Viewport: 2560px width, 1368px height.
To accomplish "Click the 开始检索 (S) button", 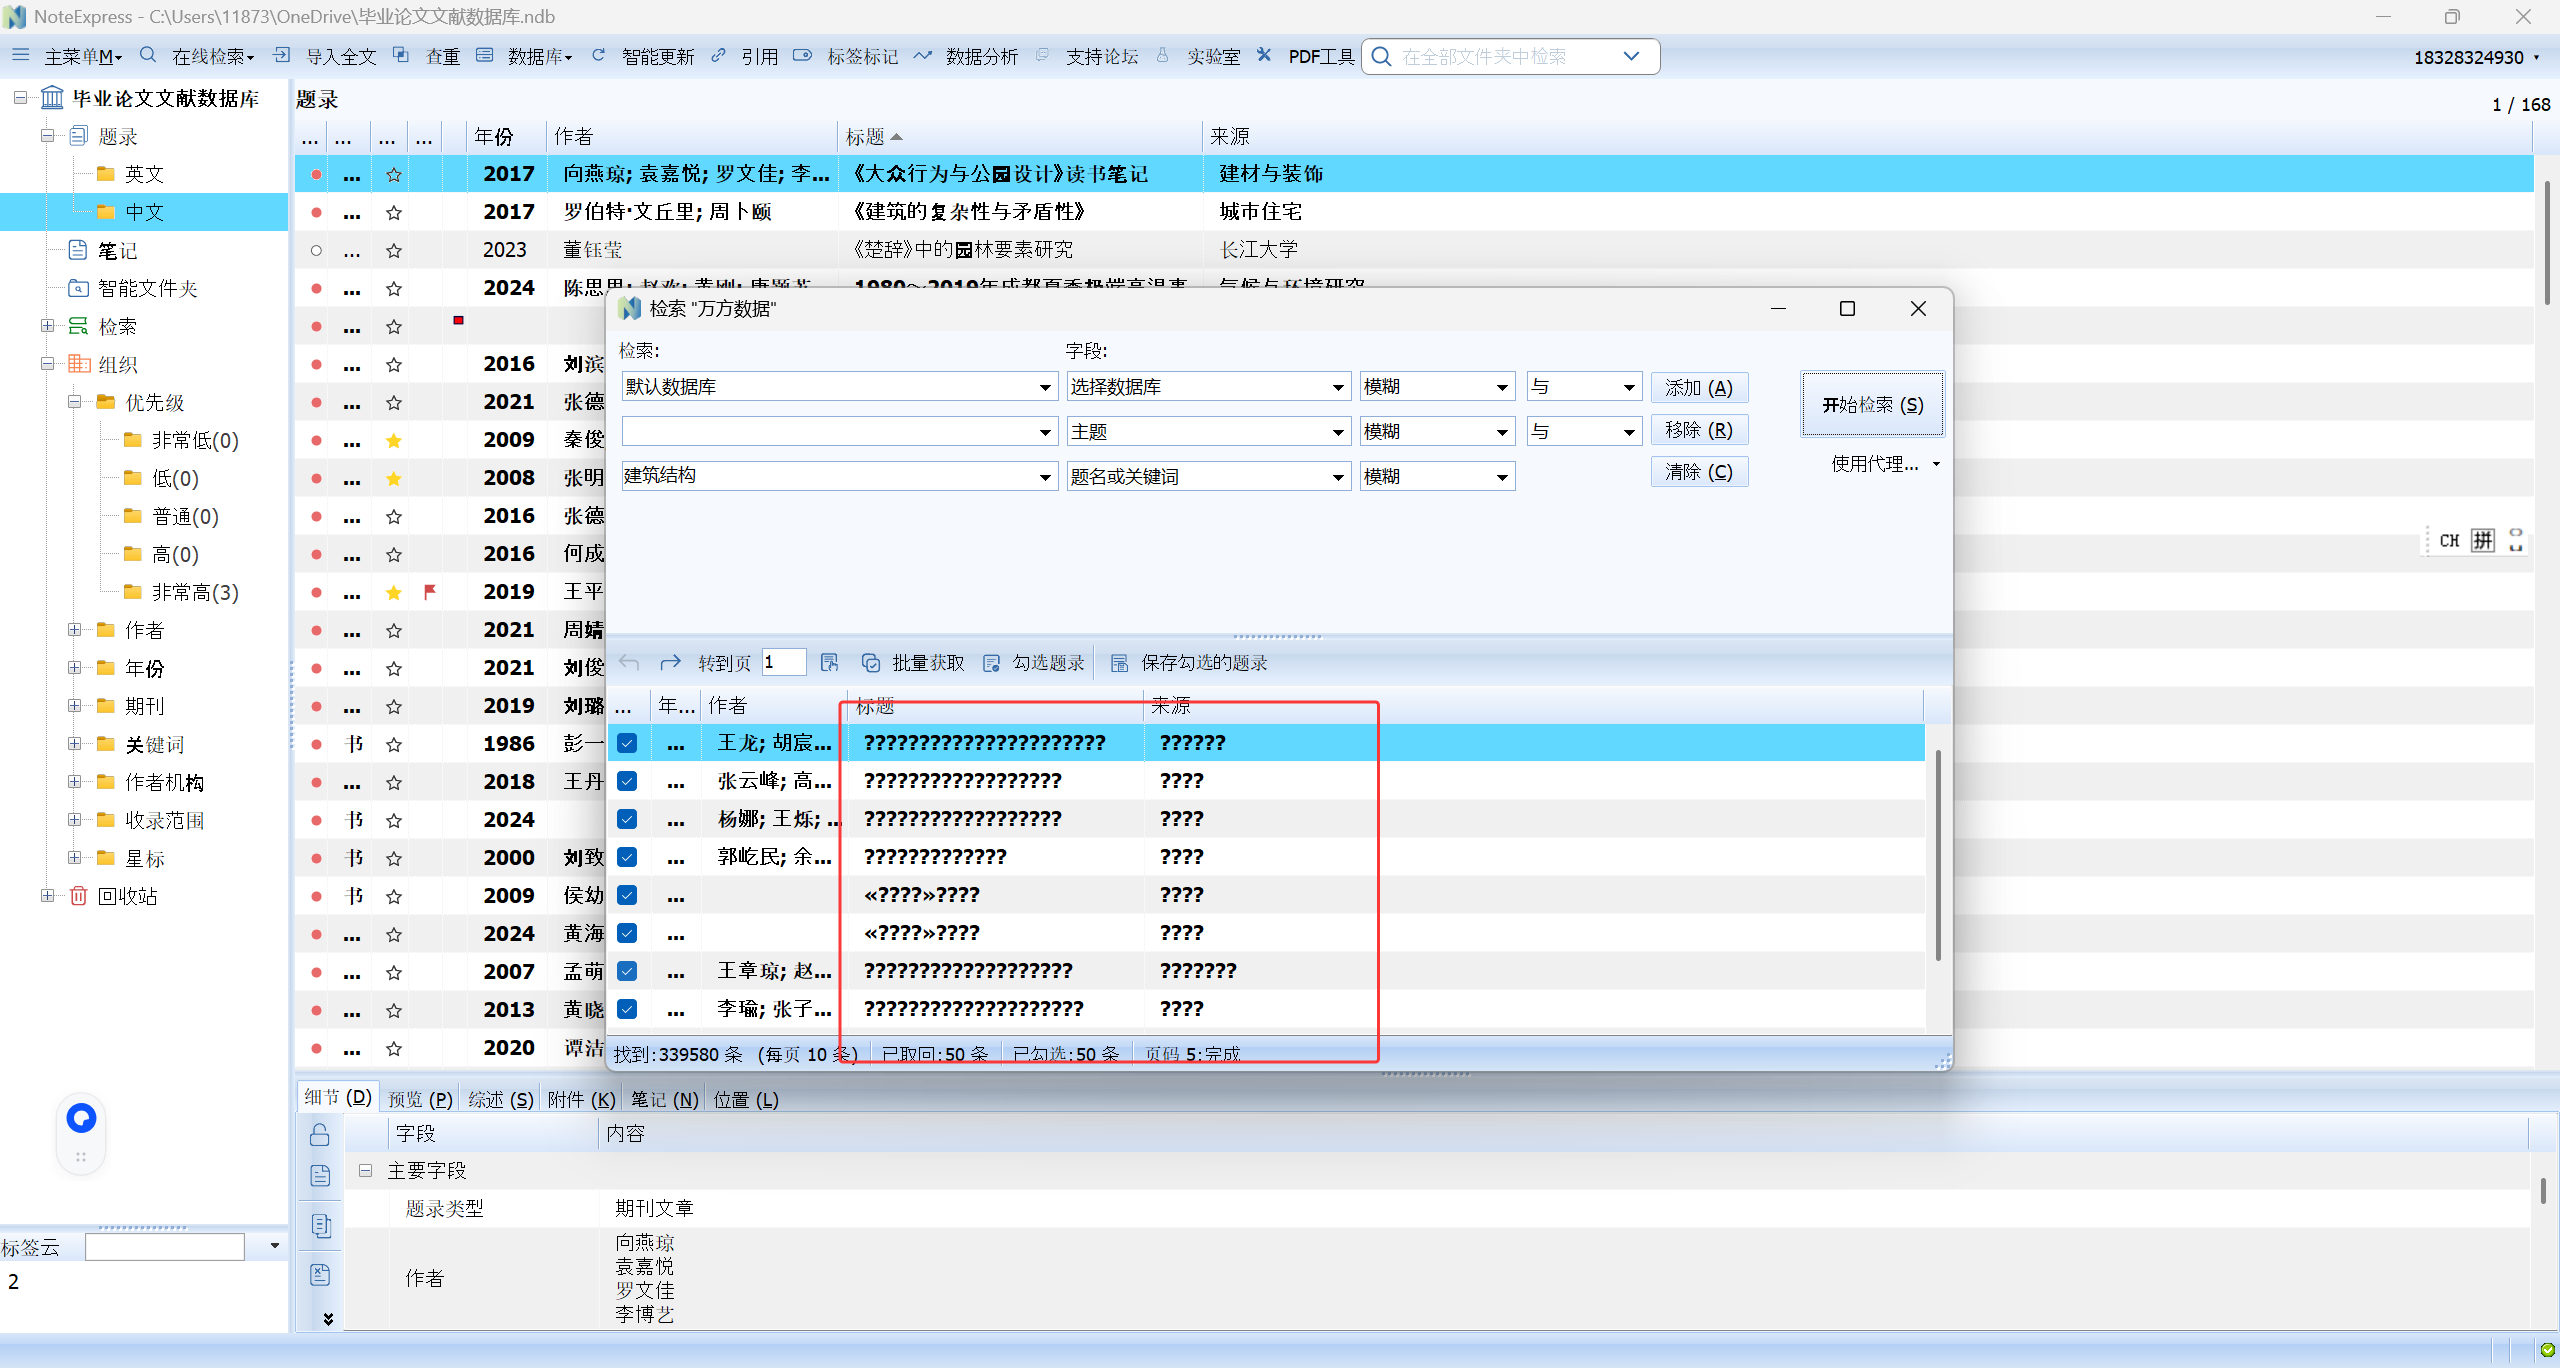I will [1872, 404].
